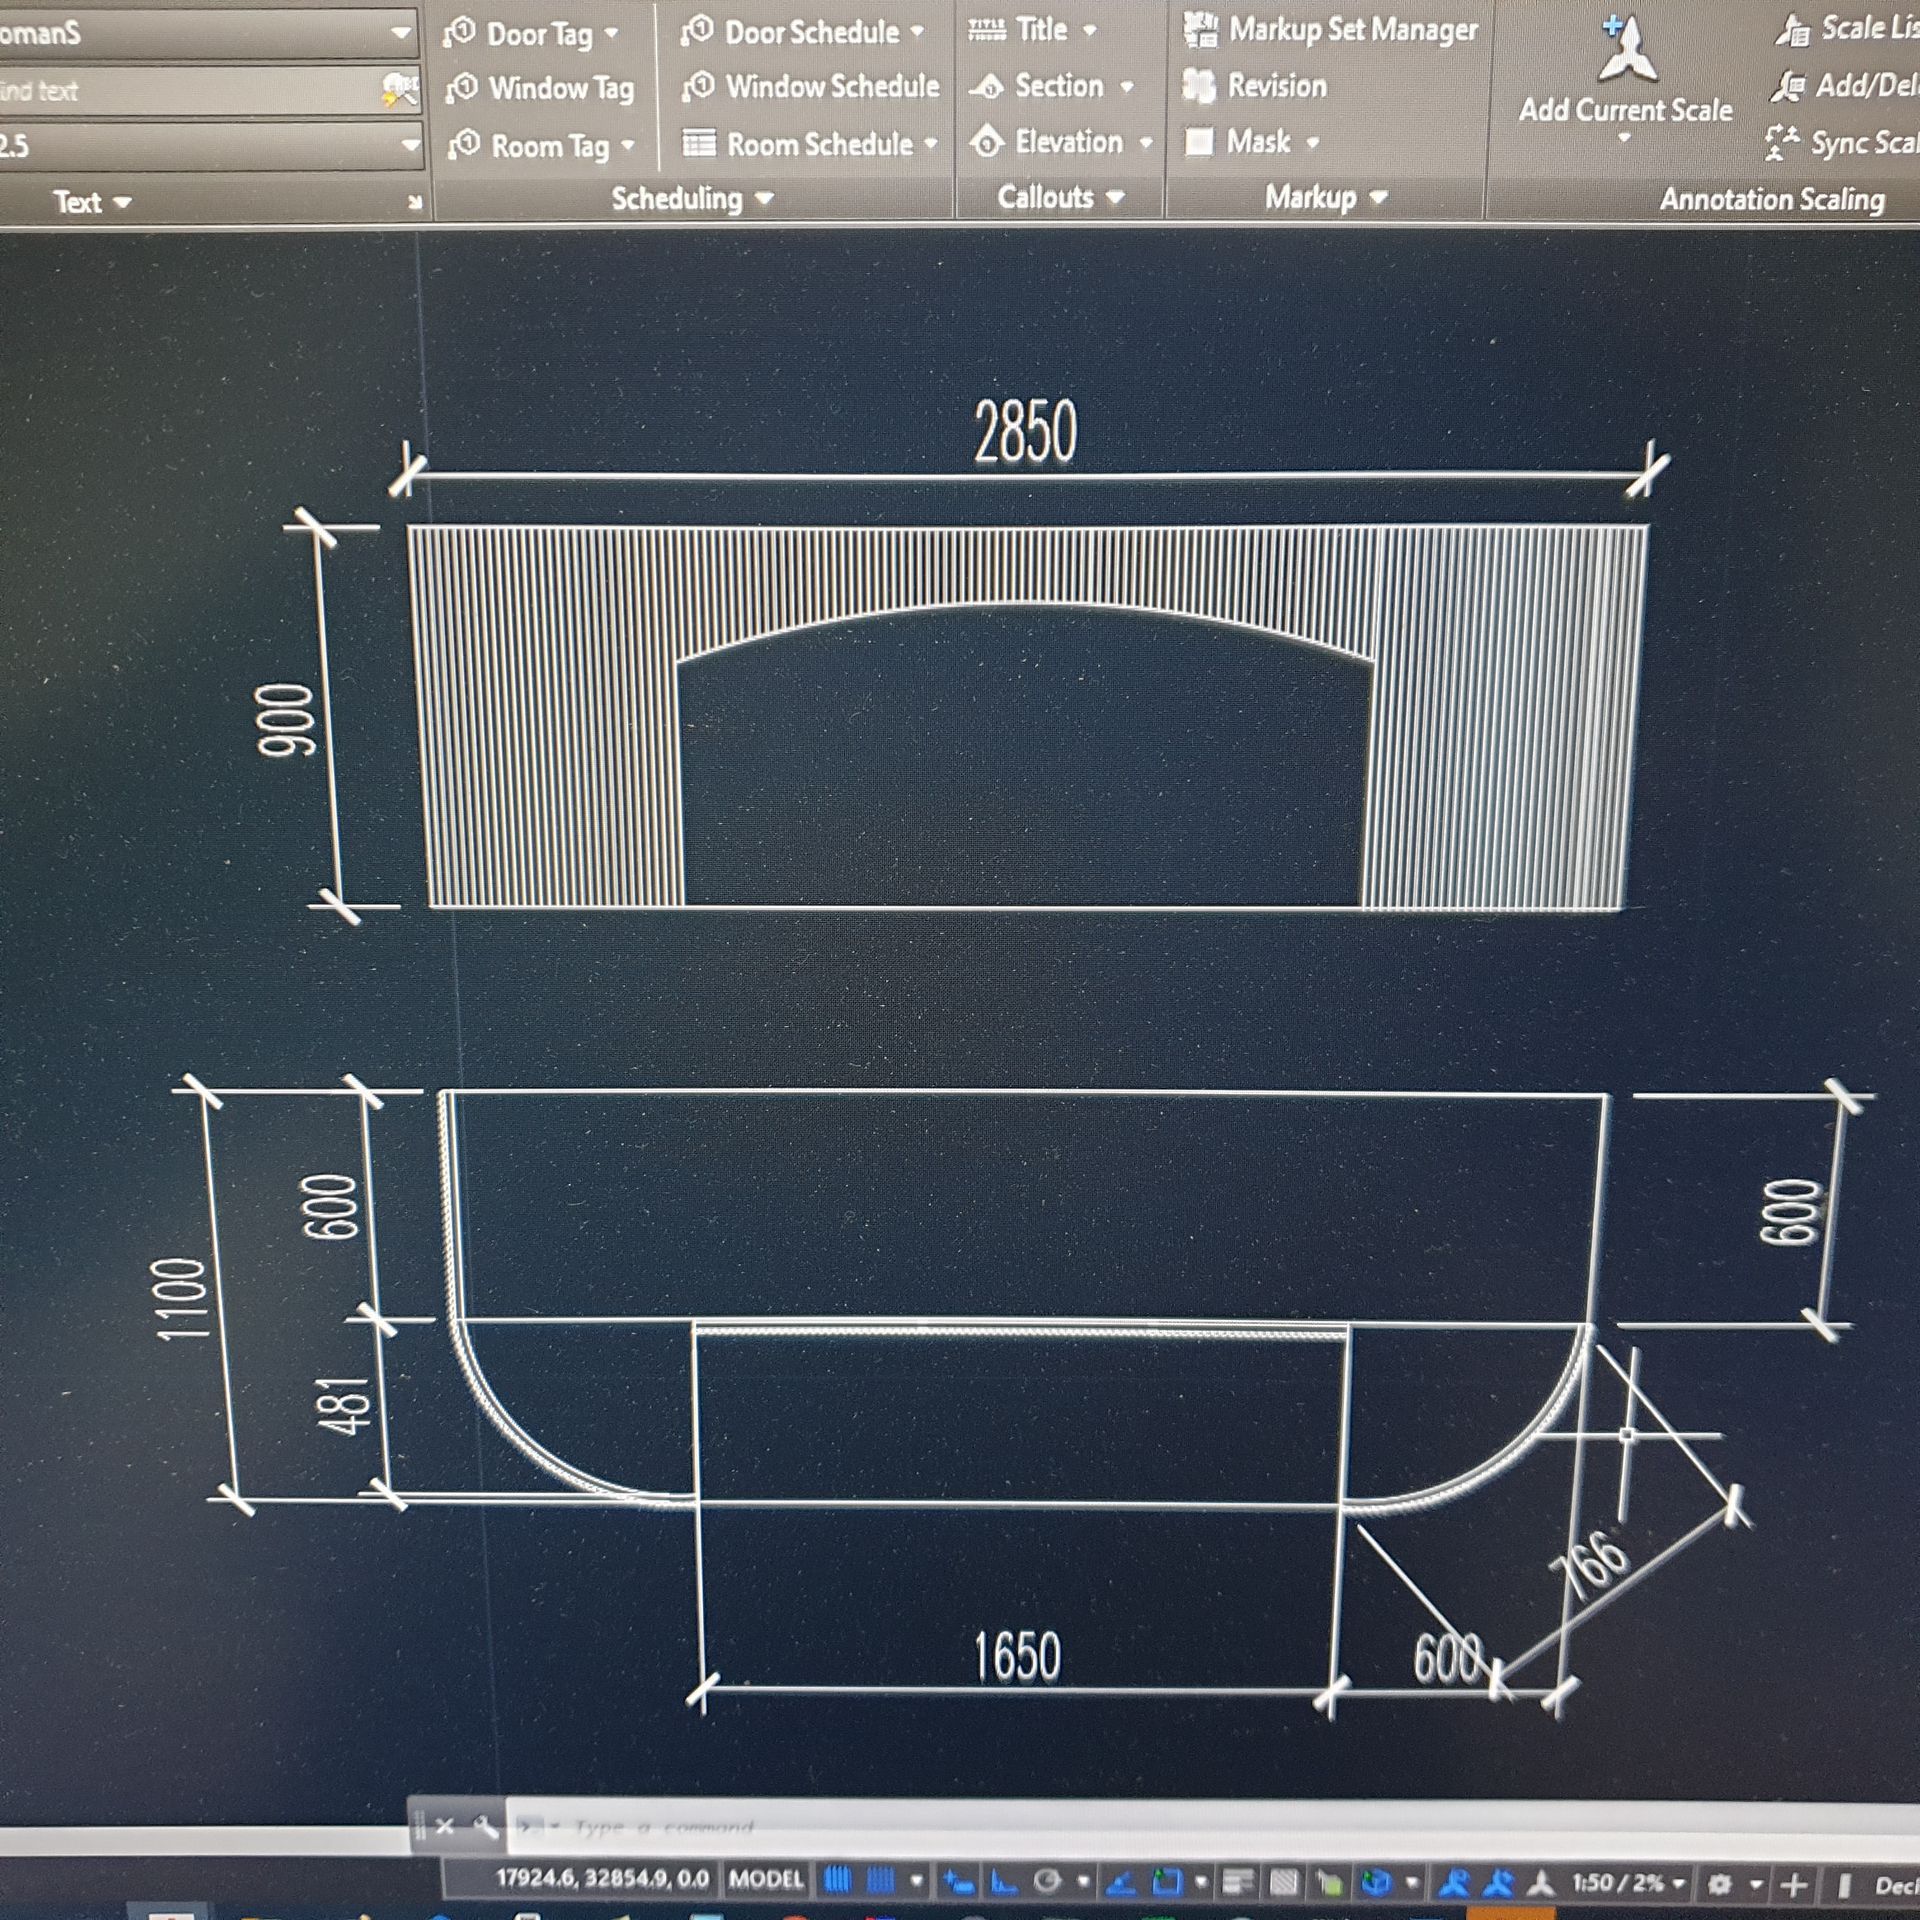This screenshot has width=1920, height=1920.
Task: Click the command line customize wrench
Action: click(486, 1827)
